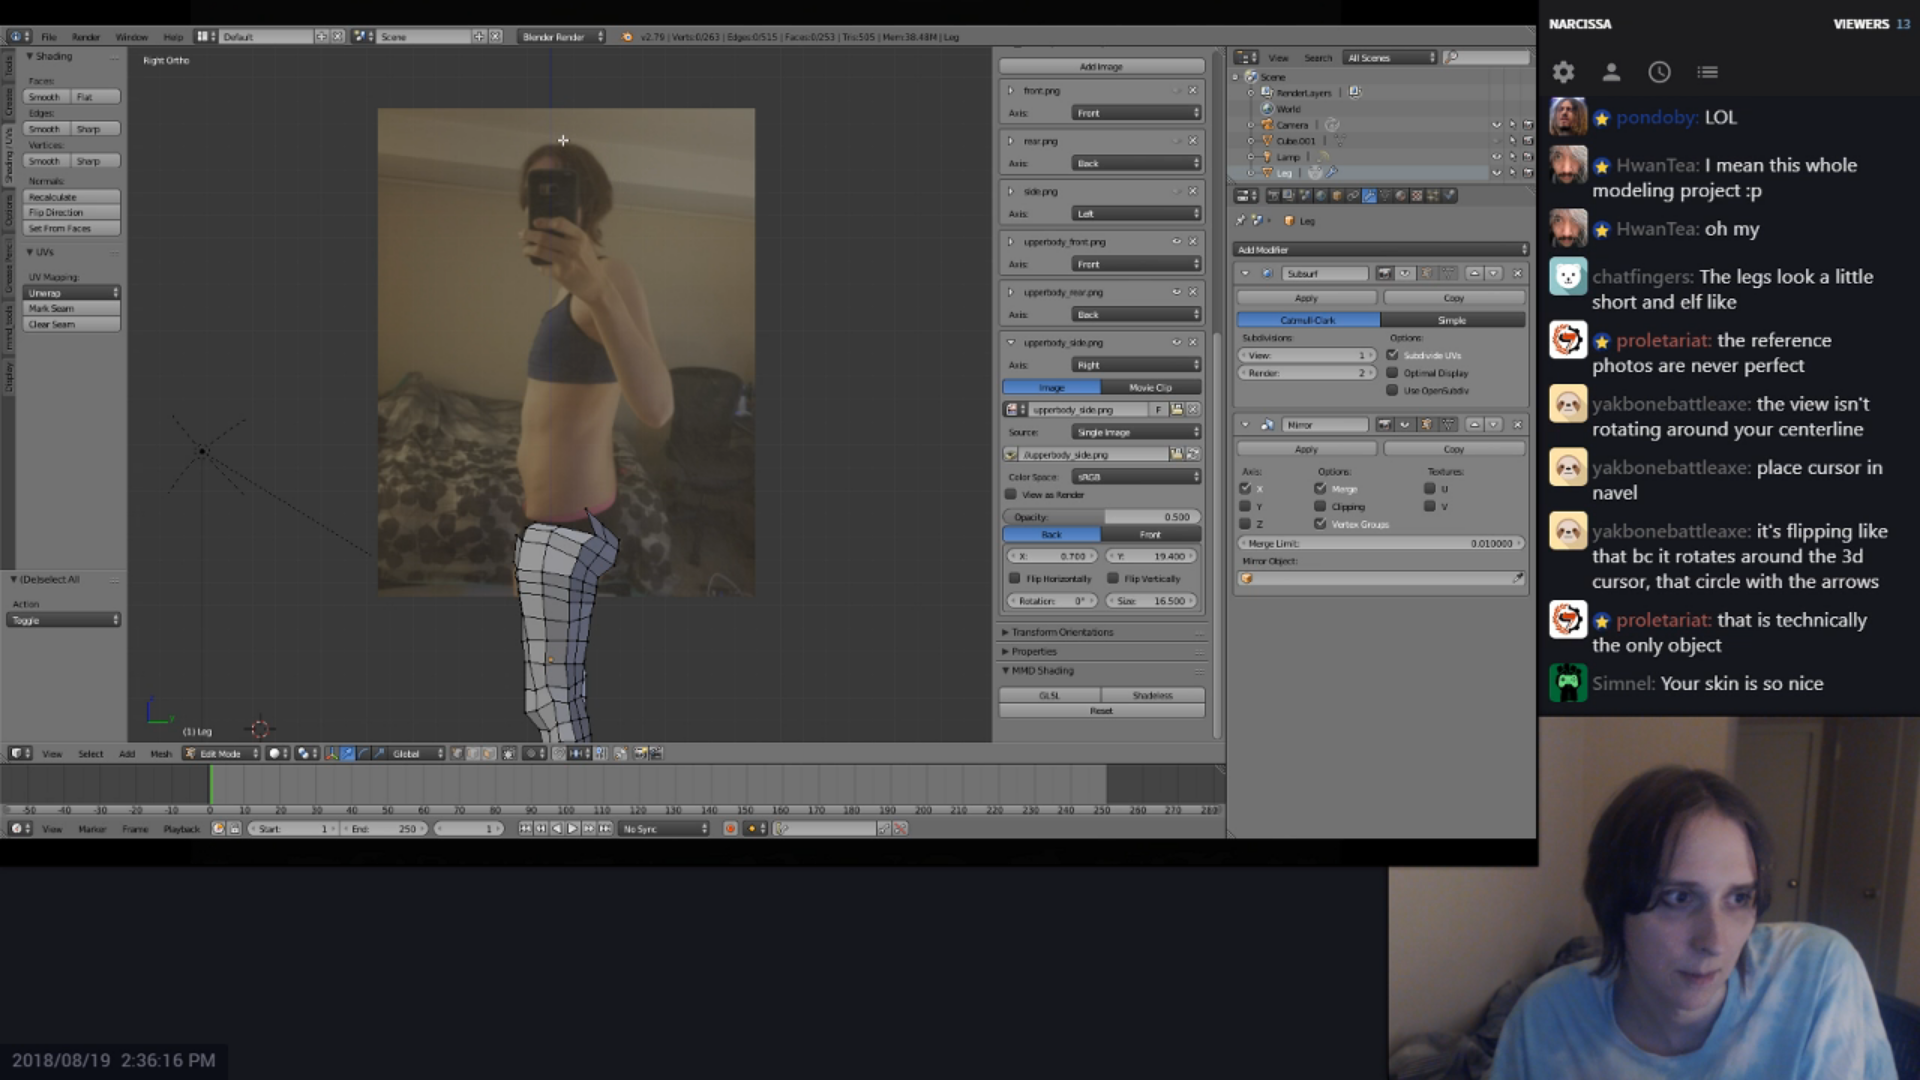This screenshot has width=1920, height=1080.
Task: Toggle Lamp visibility in outliner
Action: click(1496, 157)
